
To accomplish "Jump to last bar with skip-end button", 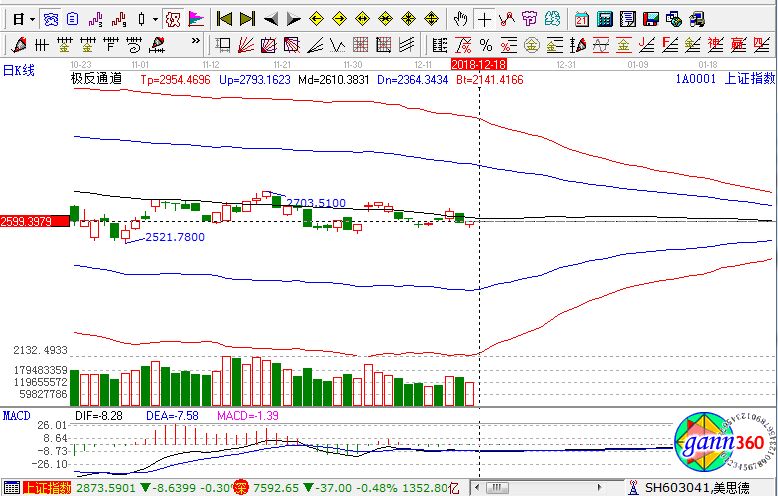I will pyautogui.click(x=247, y=19).
